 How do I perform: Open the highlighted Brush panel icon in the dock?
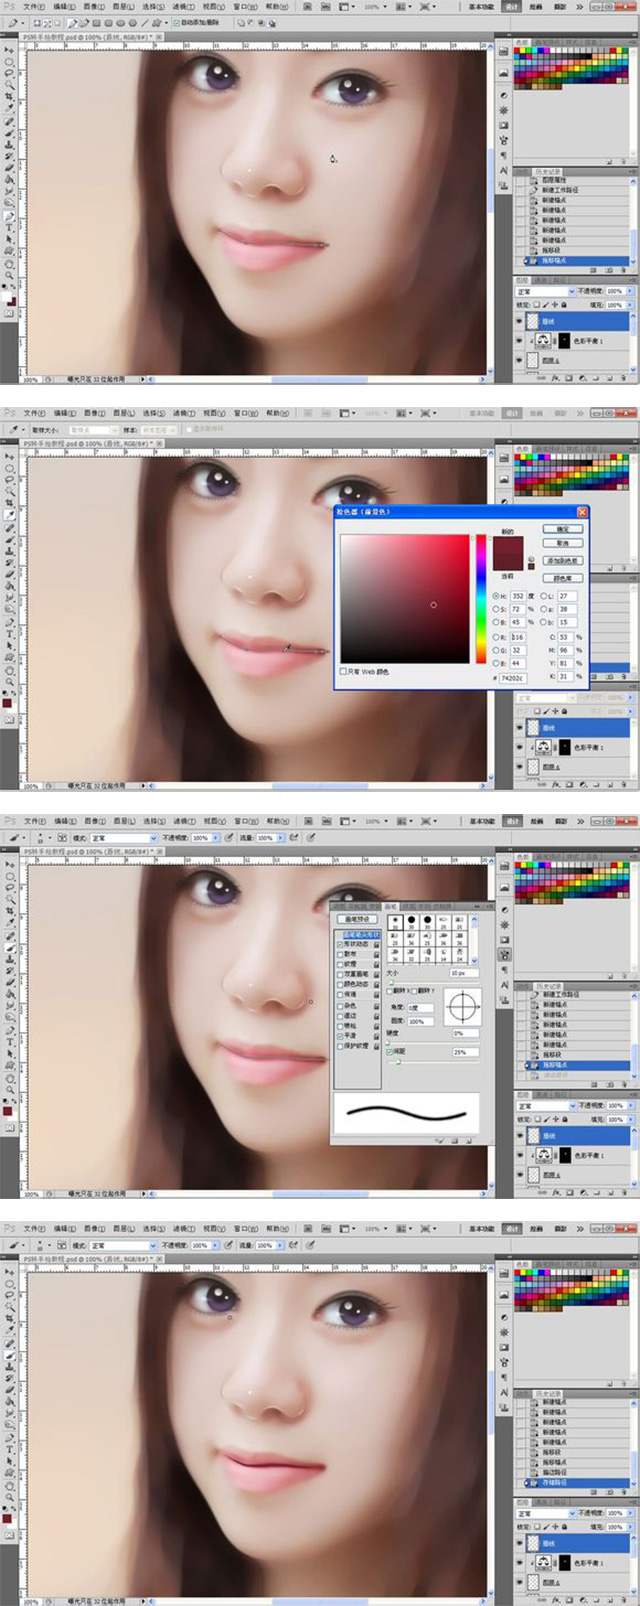click(x=504, y=956)
